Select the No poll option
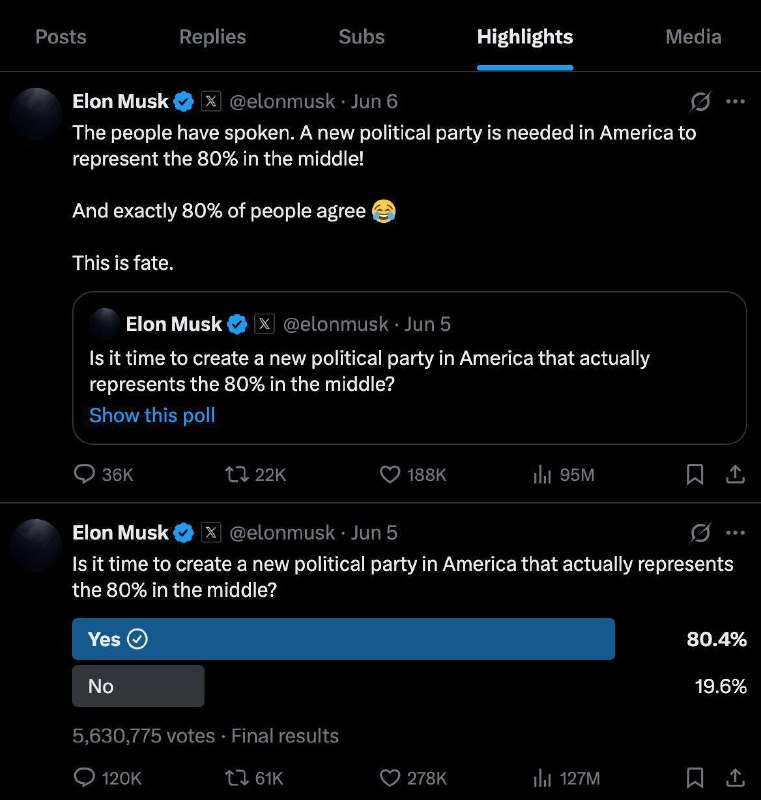 click(138, 686)
